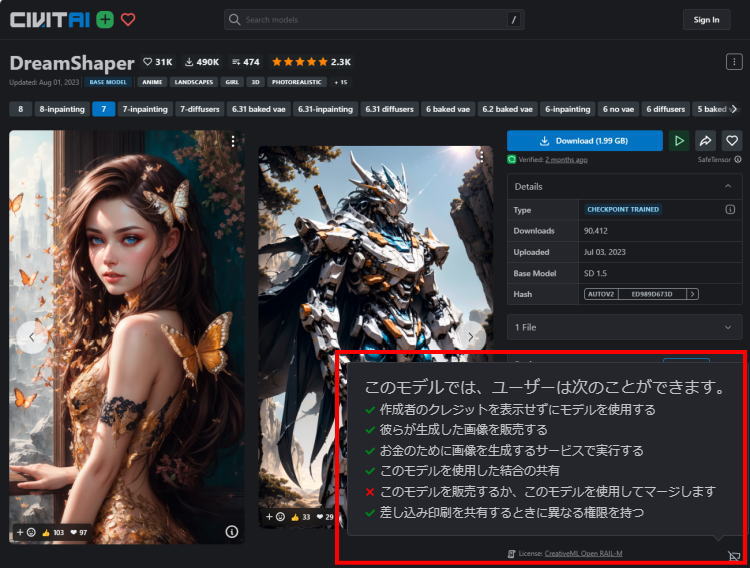Click the 33 thumbs-up reaction
Viewport: 750px width, 568px height.
tap(300, 517)
